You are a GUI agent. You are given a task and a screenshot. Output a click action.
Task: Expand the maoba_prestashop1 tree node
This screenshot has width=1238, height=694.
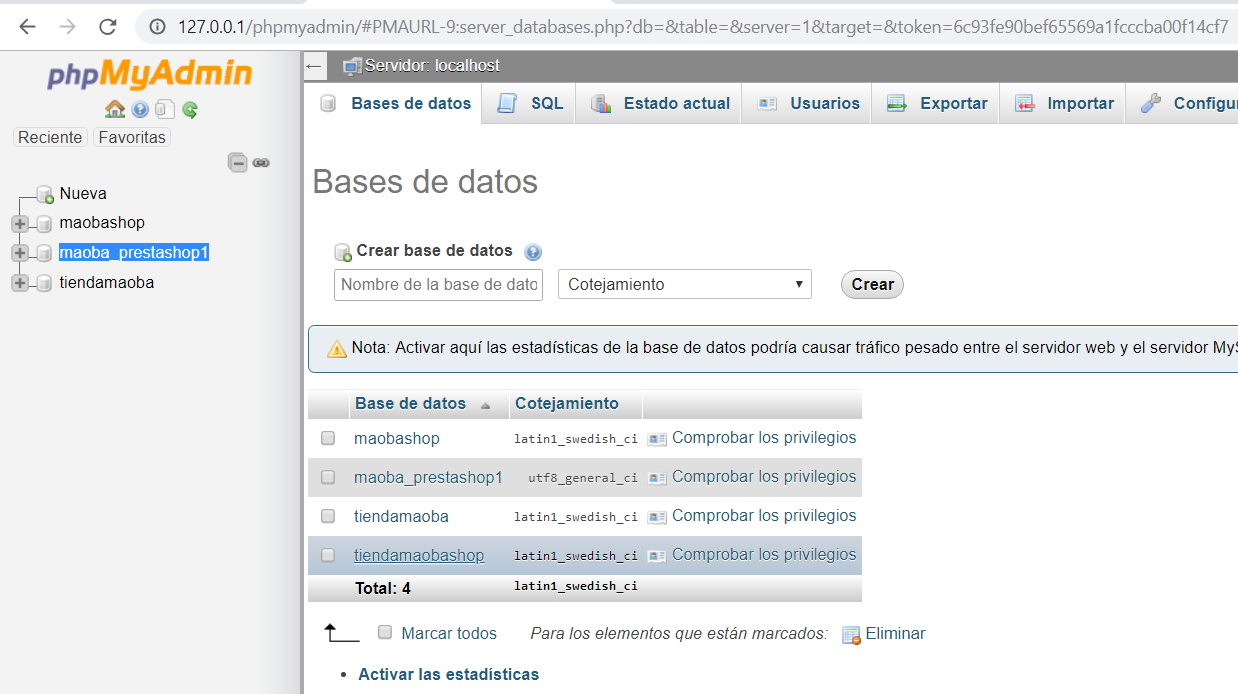point(20,253)
